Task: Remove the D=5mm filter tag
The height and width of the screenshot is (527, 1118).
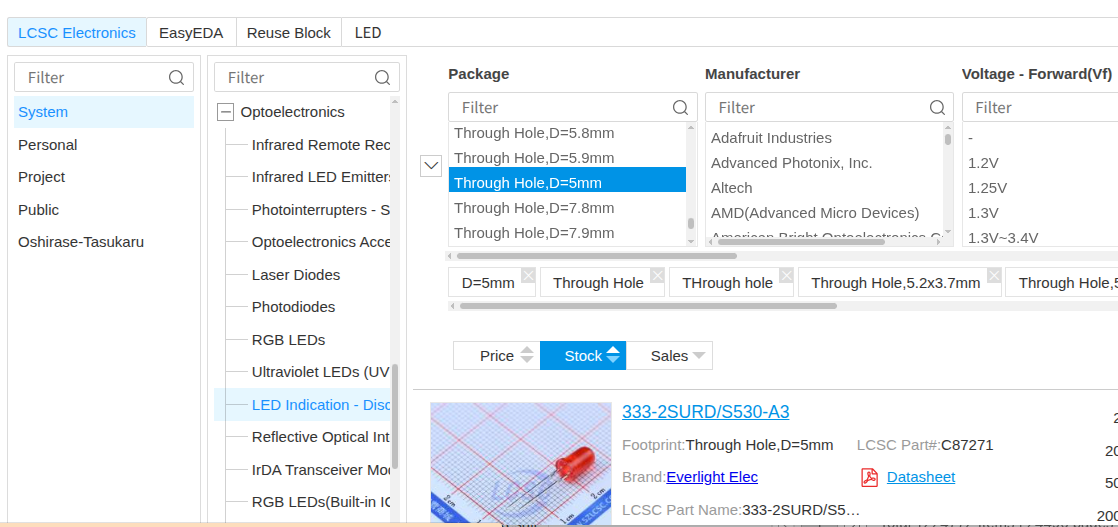Action: (528, 275)
